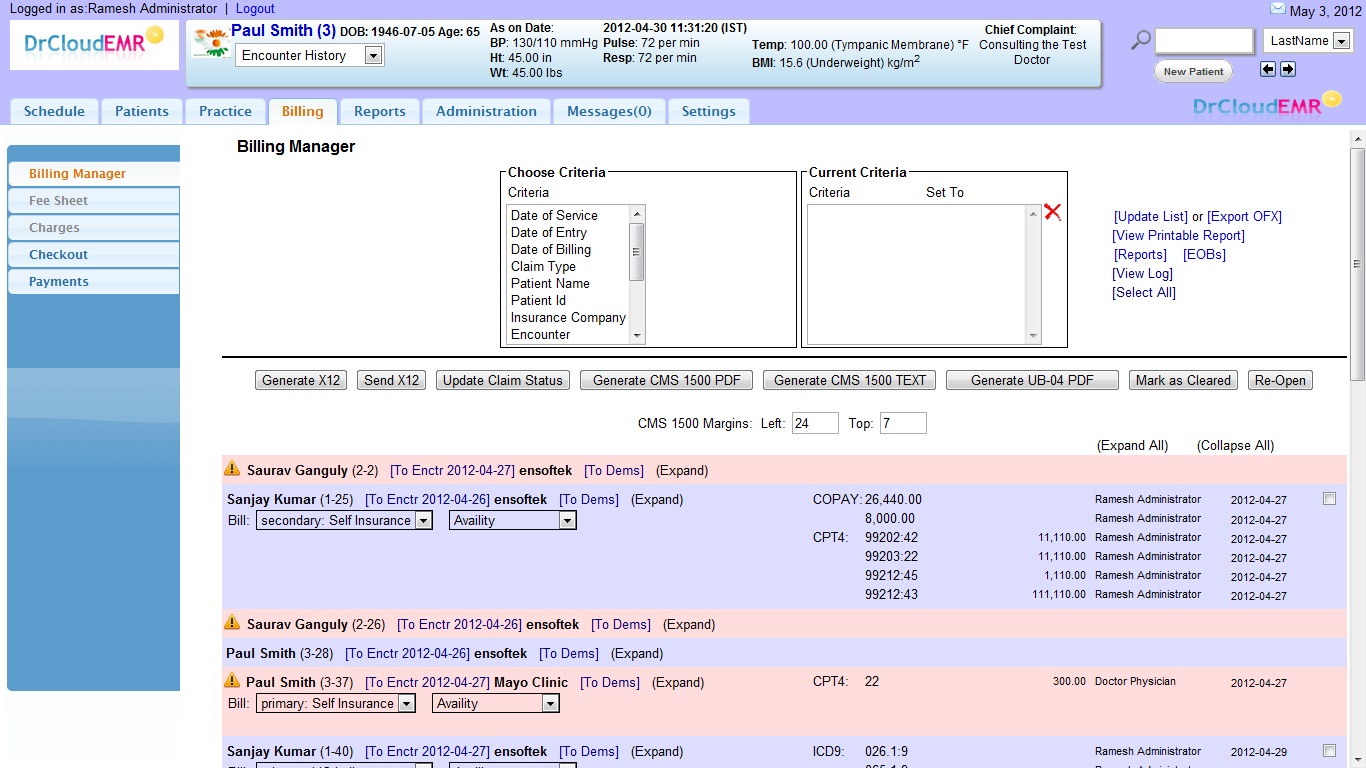This screenshot has width=1366, height=768.
Task: Choose Insurance Company in criteria list
Action: [568, 317]
